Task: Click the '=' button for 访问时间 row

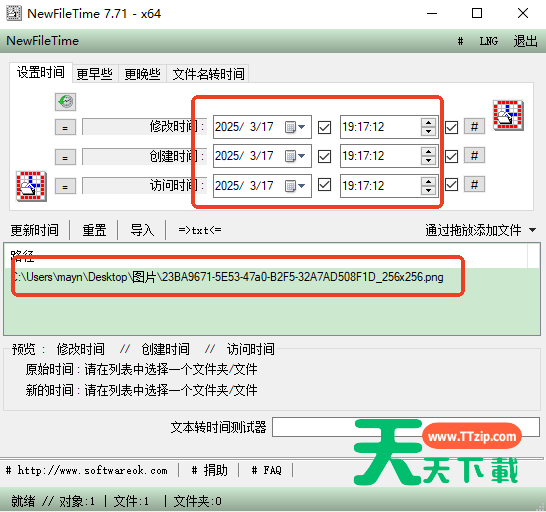Action: pyautogui.click(x=65, y=186)
